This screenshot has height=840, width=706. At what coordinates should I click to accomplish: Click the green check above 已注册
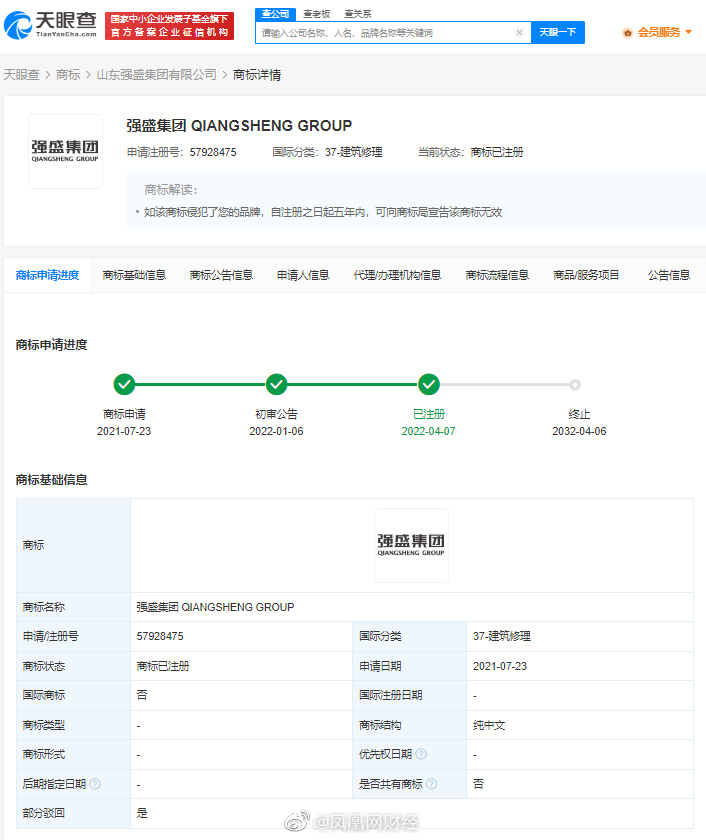(x=429, y=384)
